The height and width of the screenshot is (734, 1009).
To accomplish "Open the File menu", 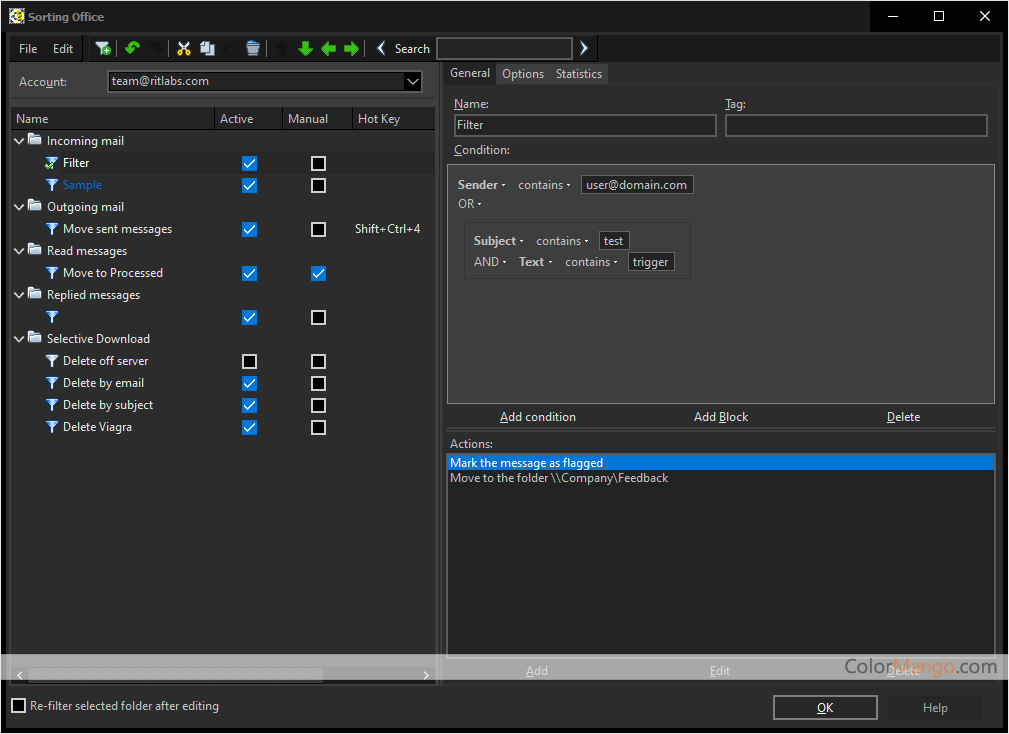I will pos(28,49).
